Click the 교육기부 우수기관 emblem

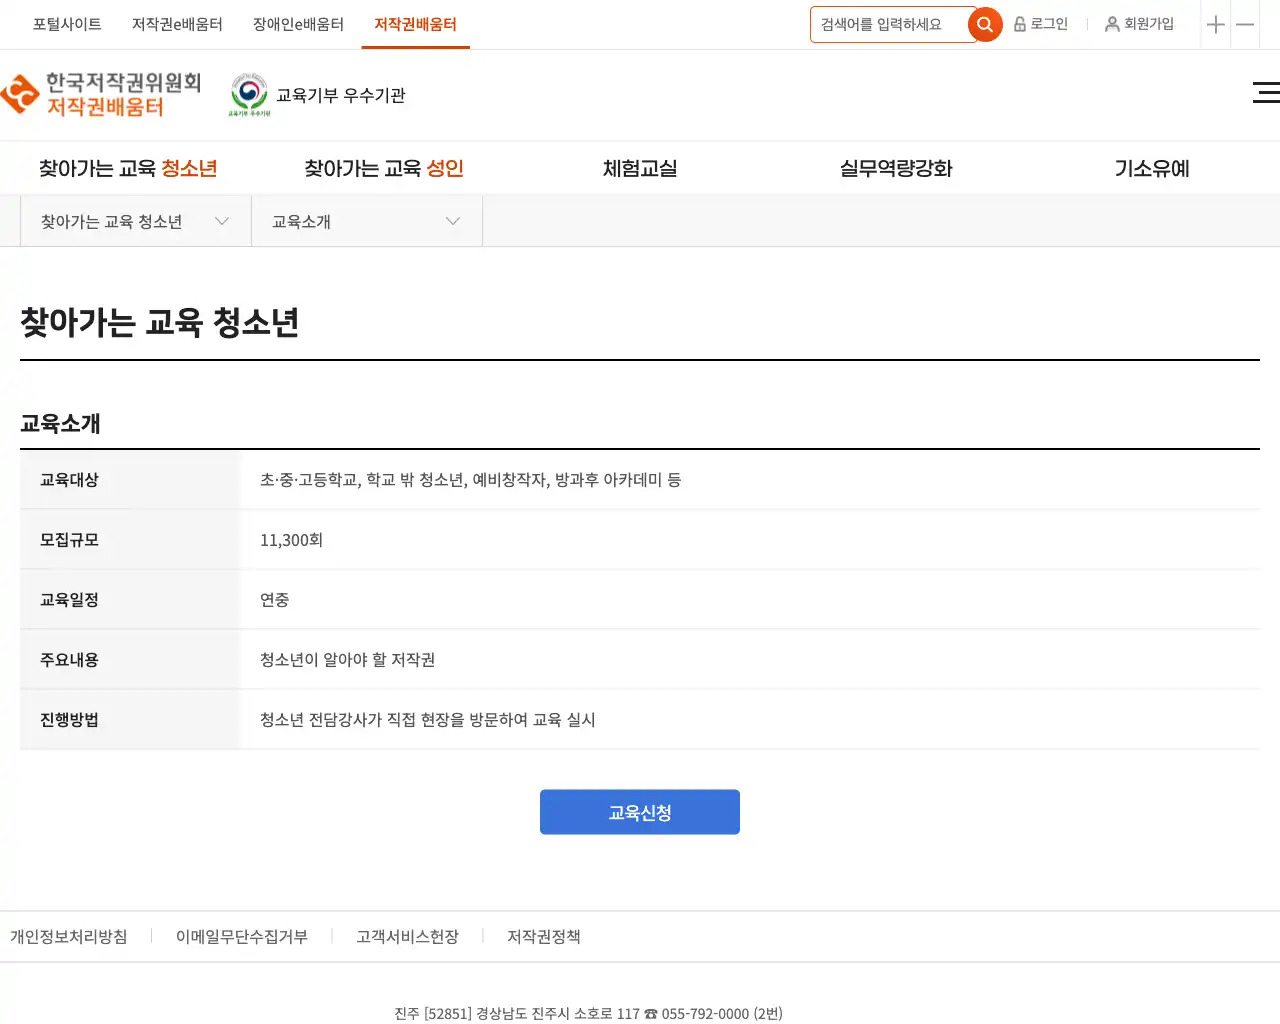click(x=249, y=95)
